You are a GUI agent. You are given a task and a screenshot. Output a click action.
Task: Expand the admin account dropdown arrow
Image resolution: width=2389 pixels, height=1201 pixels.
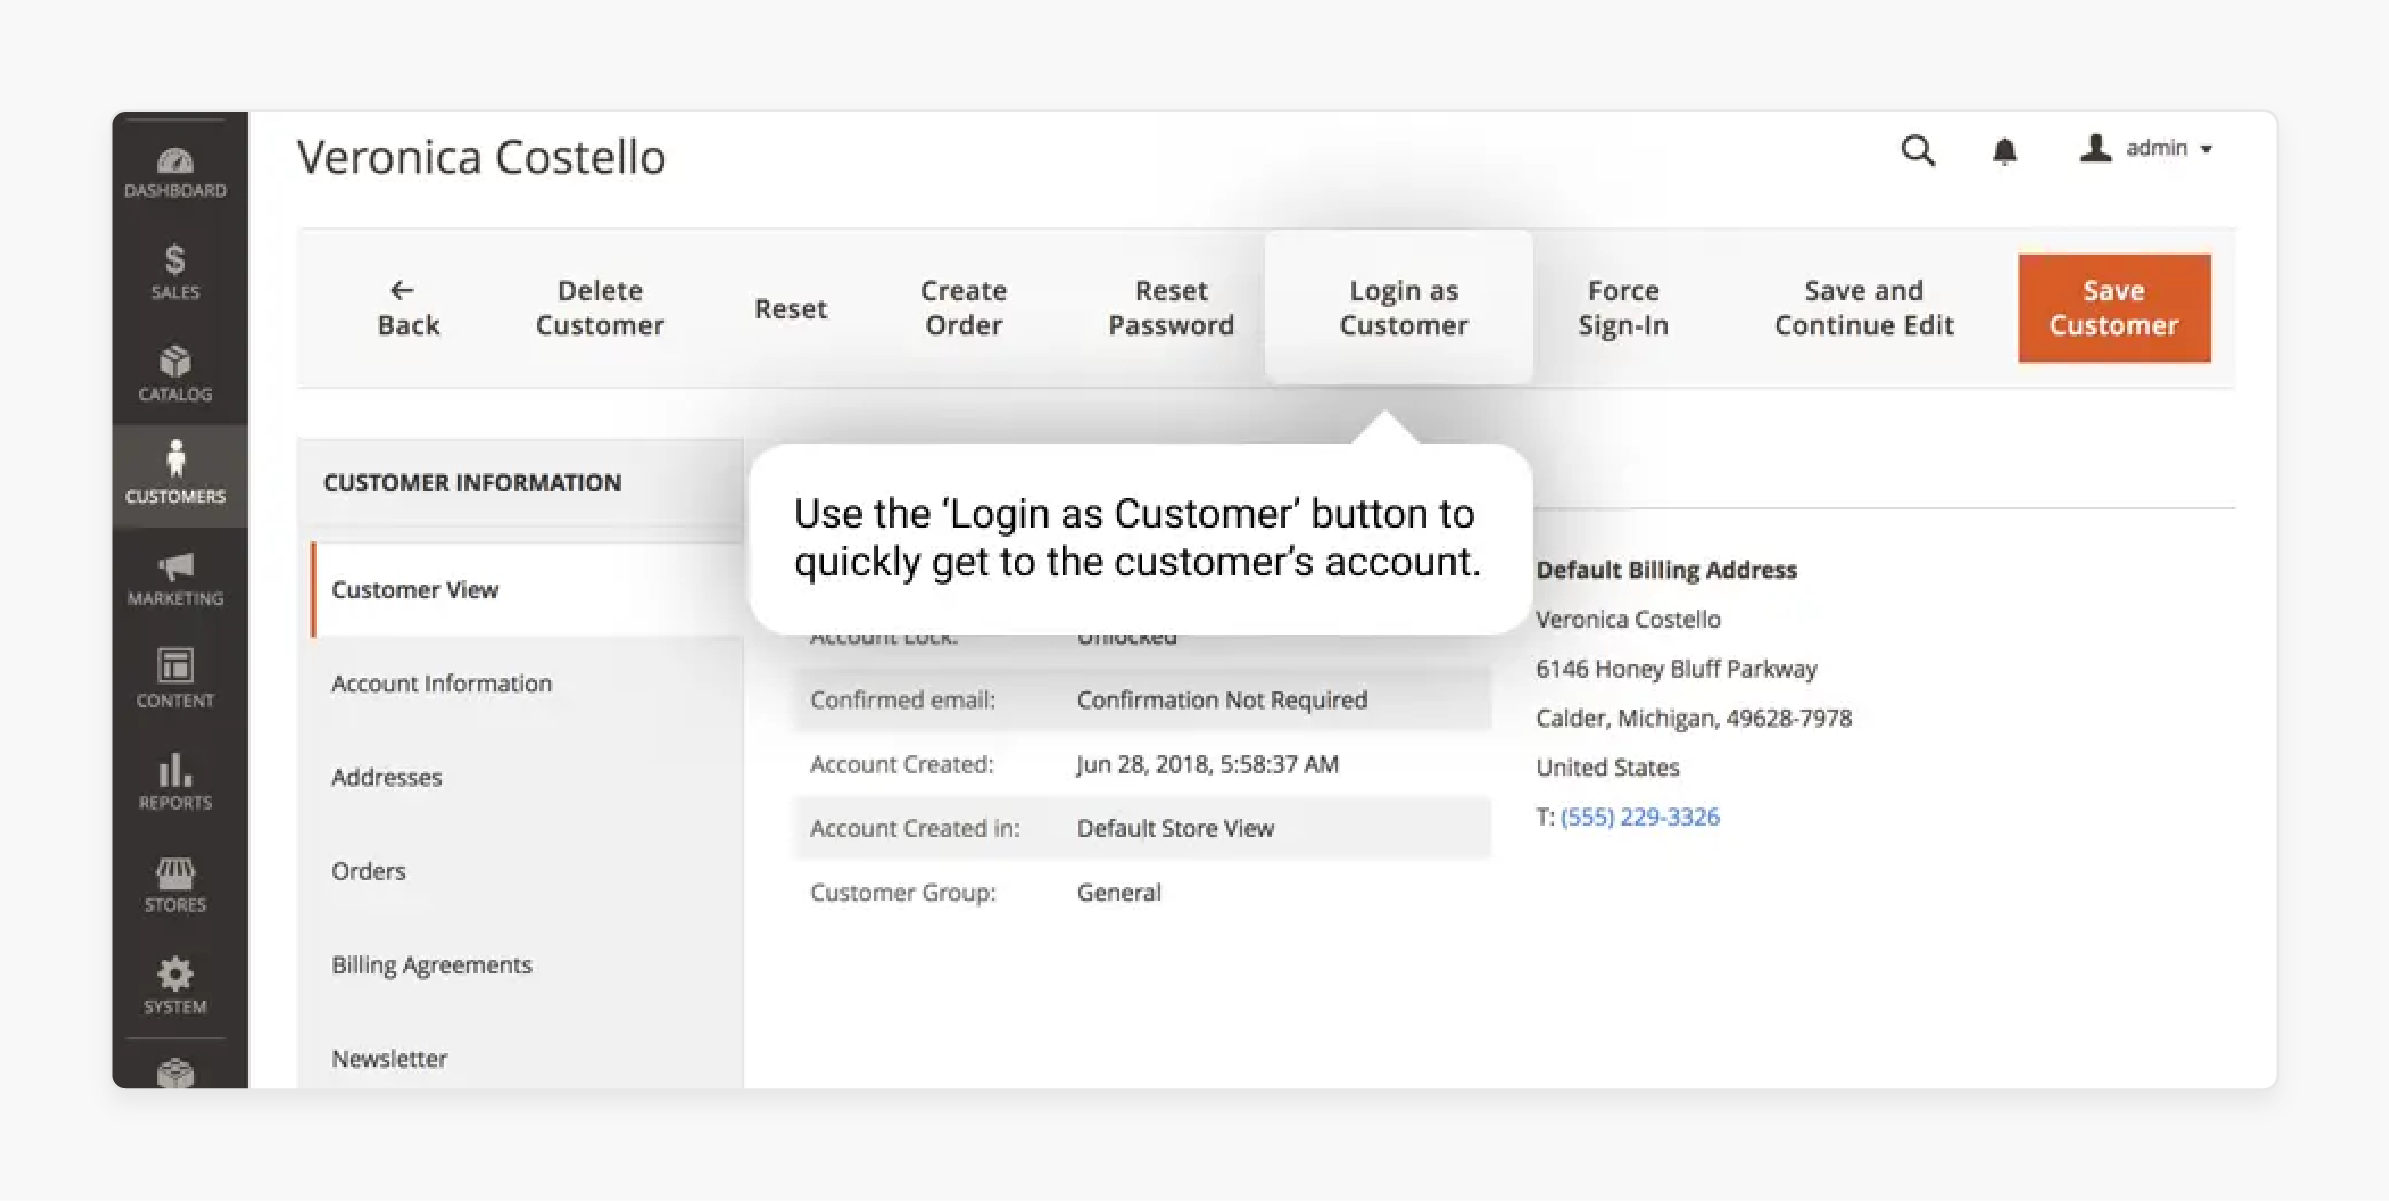click(2206, 149)
